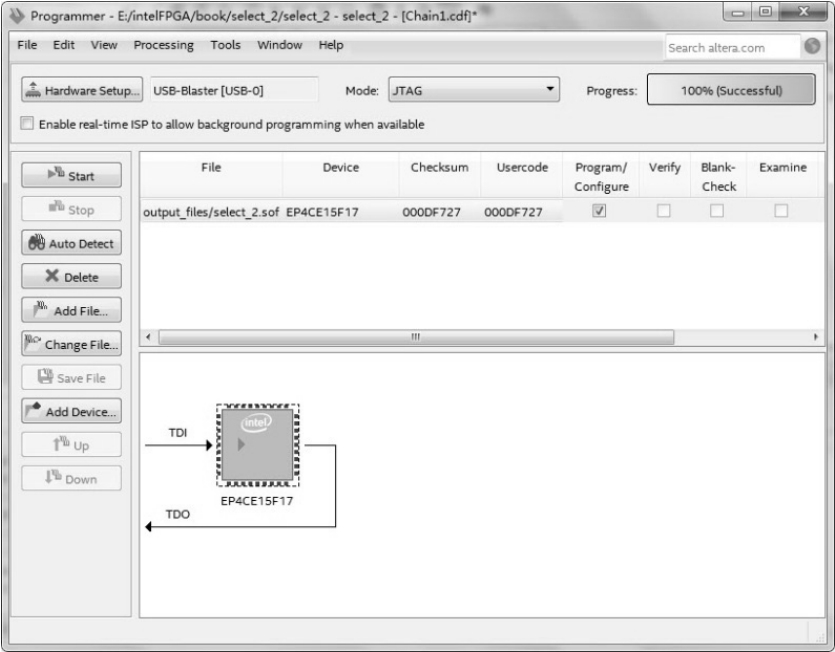835x652 pixels.
Task: Enable real-time ISP checkbox
Action: pyautogui.click(x=27, y=124)
